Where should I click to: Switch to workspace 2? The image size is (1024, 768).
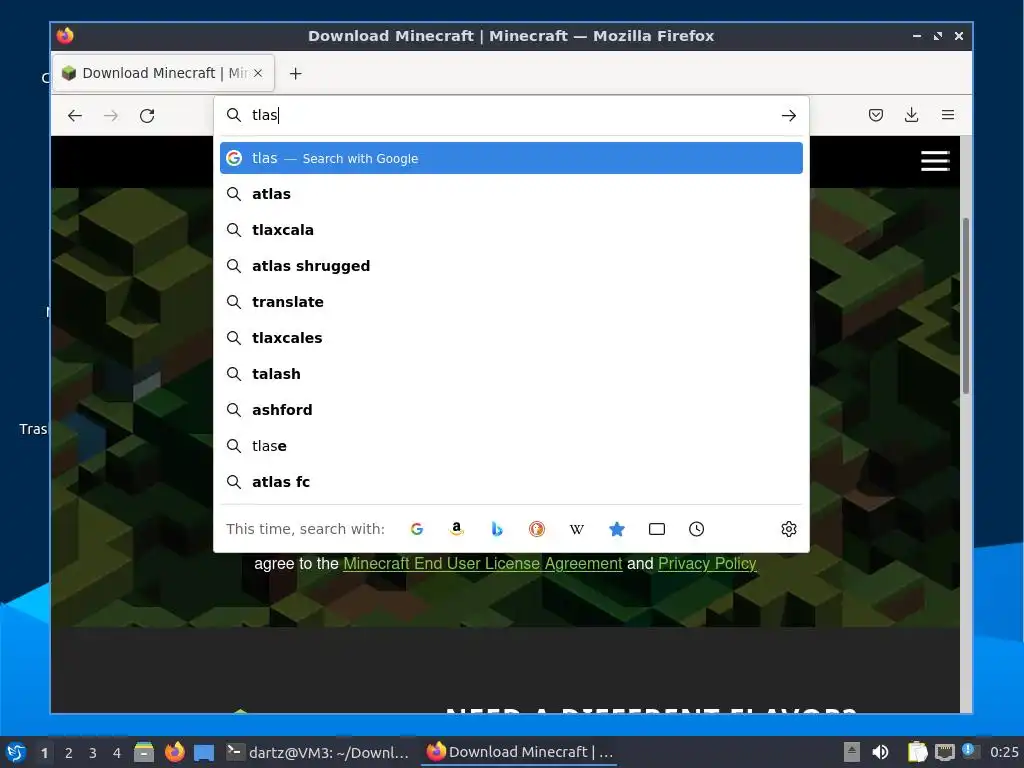(x=69, y=753)
